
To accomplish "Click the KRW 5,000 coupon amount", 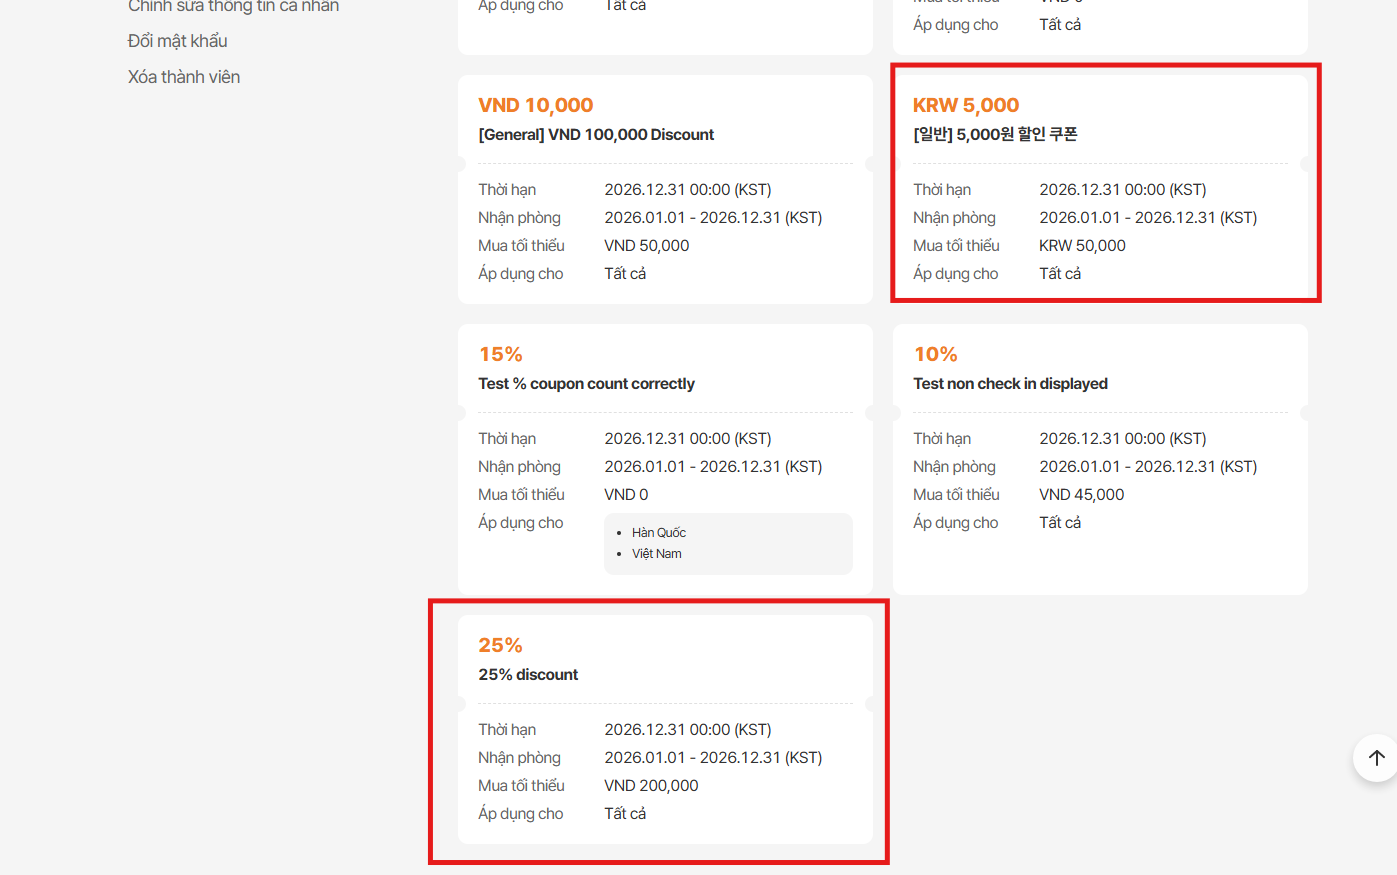I will pos(966,105).
